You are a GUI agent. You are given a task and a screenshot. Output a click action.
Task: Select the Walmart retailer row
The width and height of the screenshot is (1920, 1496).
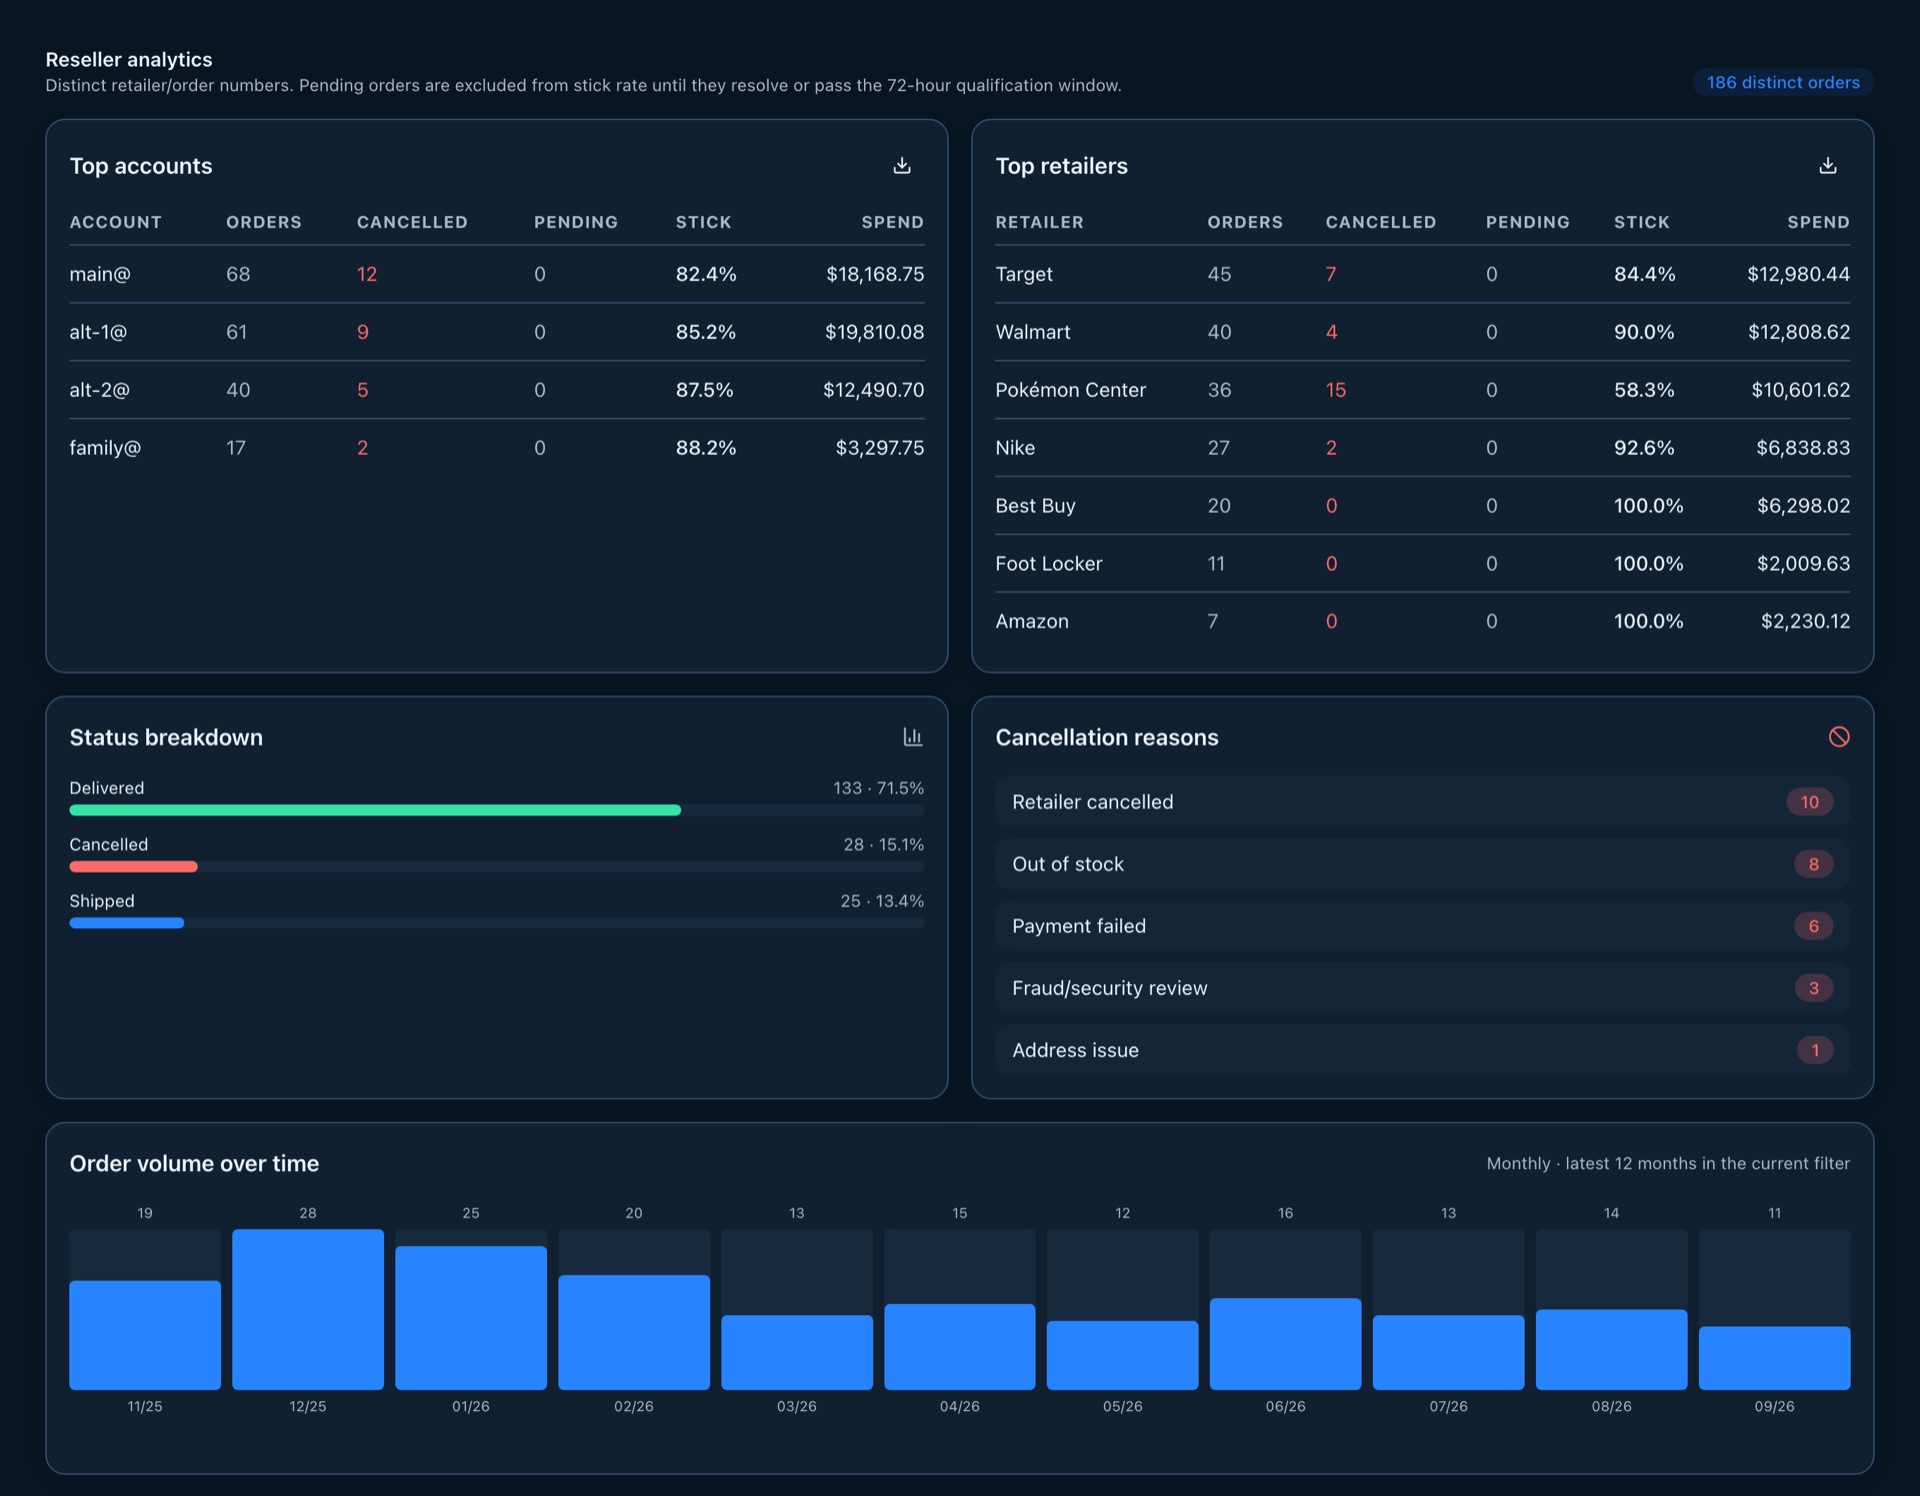coord(1423,332)
